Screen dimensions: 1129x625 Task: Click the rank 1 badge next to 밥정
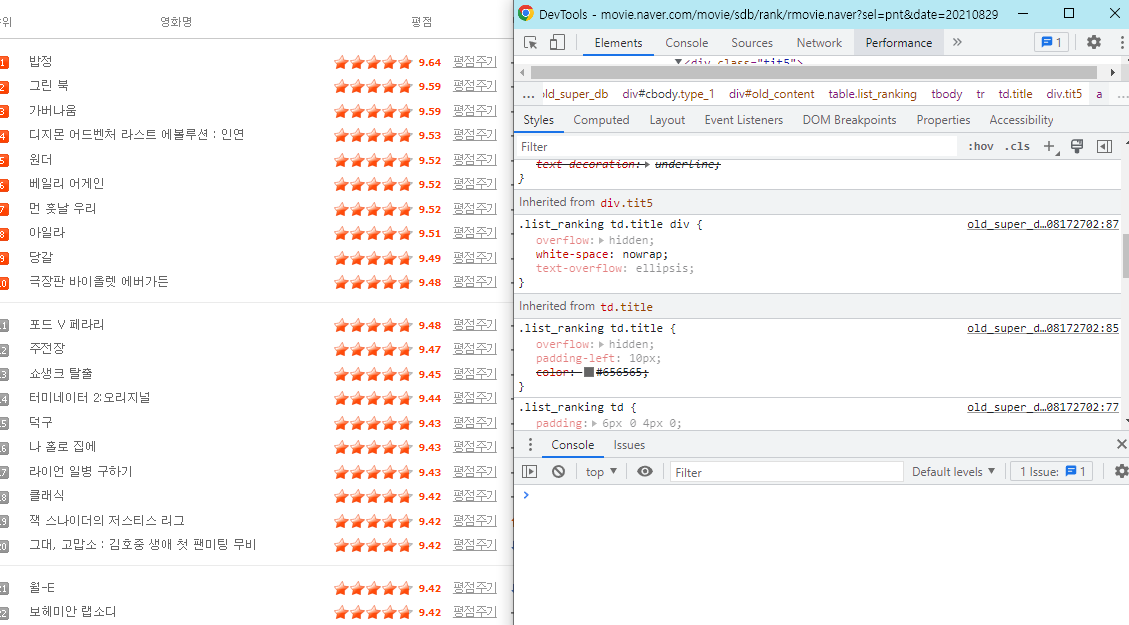(4, 63)
